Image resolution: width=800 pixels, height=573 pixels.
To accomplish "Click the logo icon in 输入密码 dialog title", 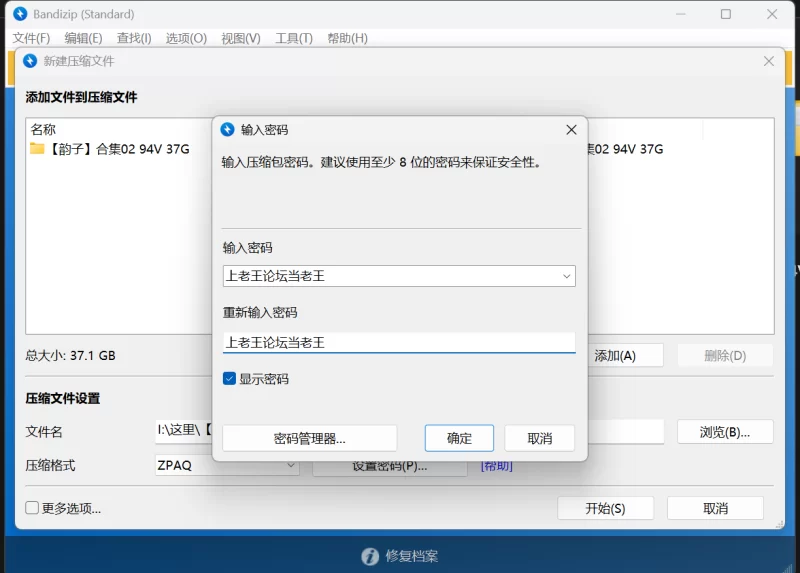I will [227, 130].
